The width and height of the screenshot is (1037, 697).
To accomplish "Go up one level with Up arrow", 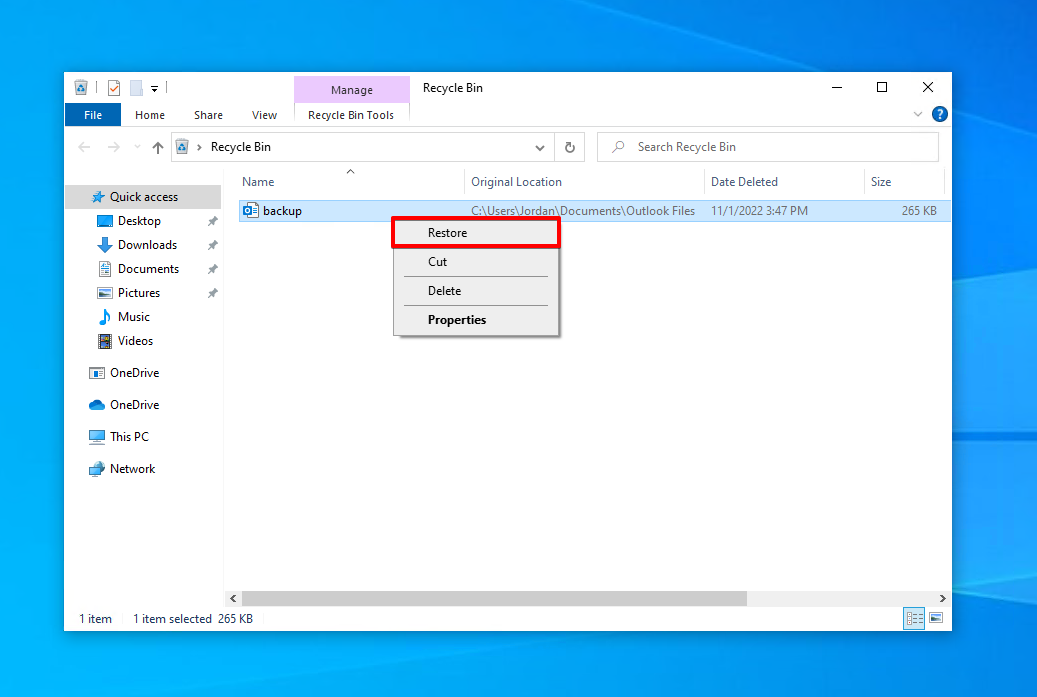I will (157, 147).
